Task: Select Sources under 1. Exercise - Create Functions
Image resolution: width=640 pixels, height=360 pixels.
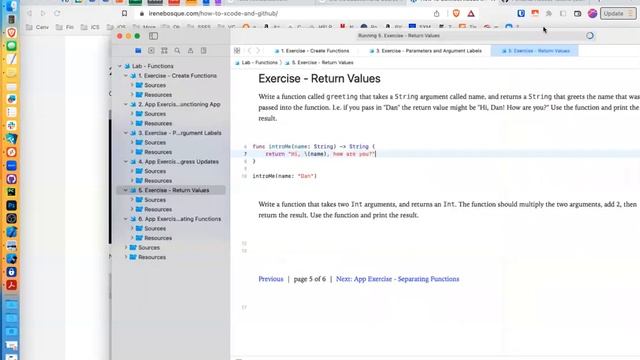Action: click(155, 85)
